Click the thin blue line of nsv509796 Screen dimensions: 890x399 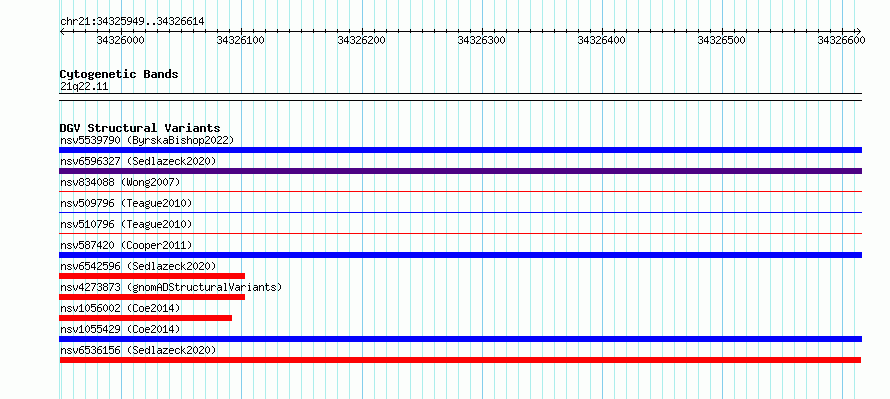pos(460,213)
